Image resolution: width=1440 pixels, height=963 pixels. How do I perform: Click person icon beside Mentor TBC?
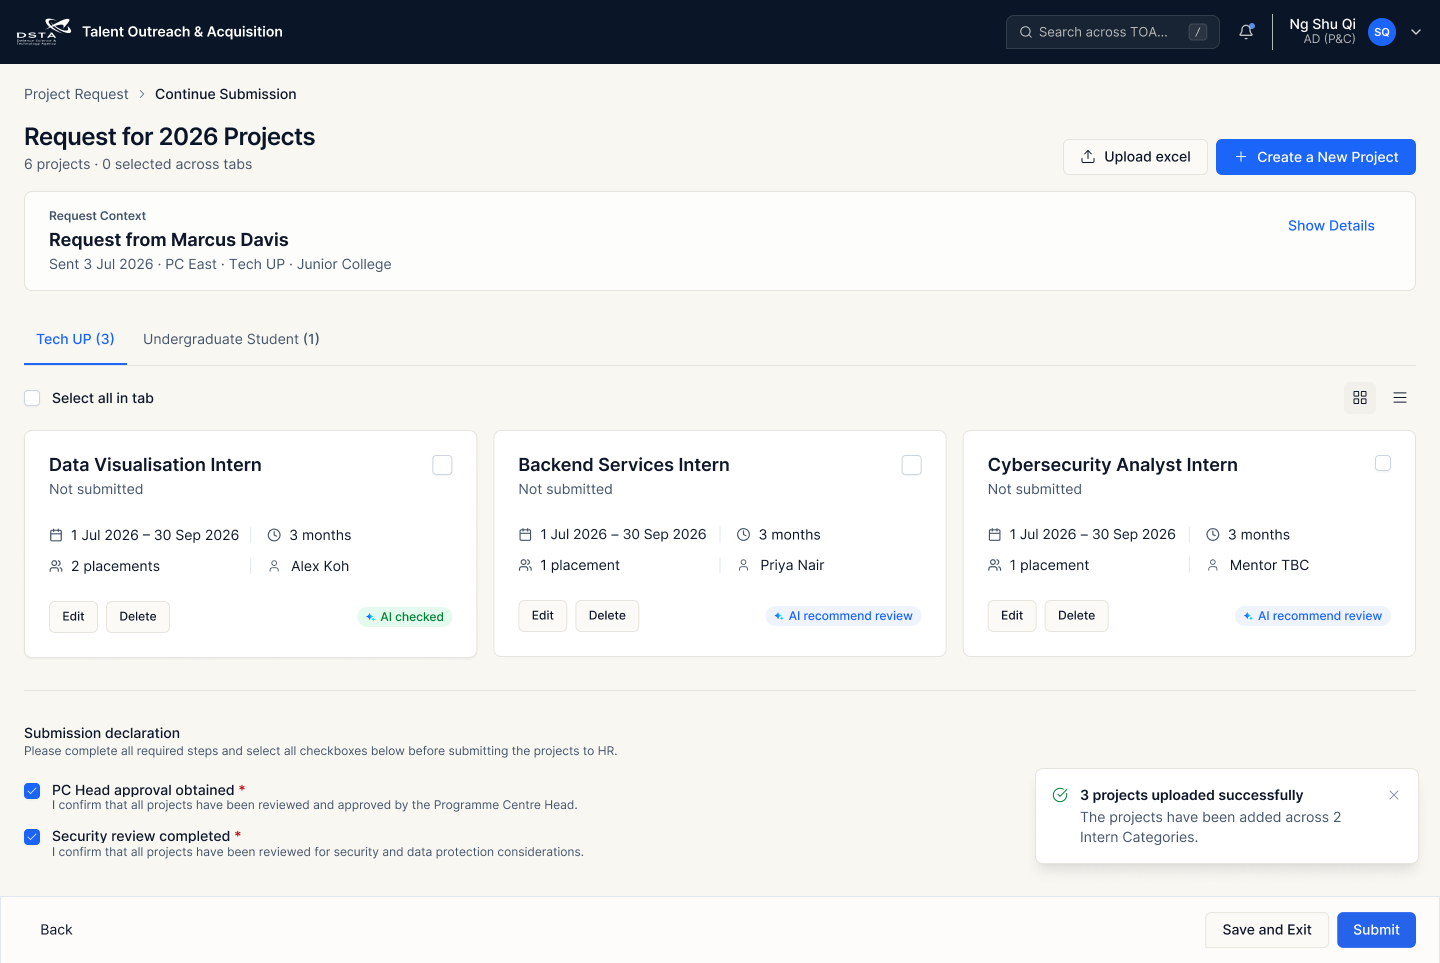click(1212, 565)
